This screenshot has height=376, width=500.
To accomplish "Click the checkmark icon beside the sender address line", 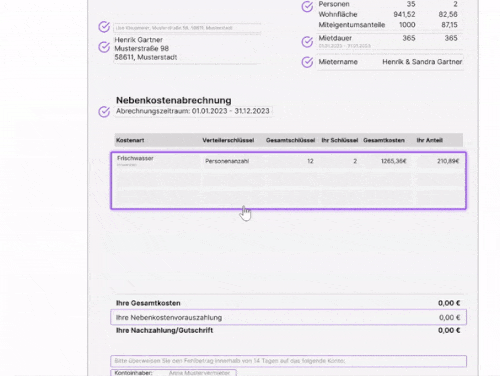I will (x=104, y=27).
